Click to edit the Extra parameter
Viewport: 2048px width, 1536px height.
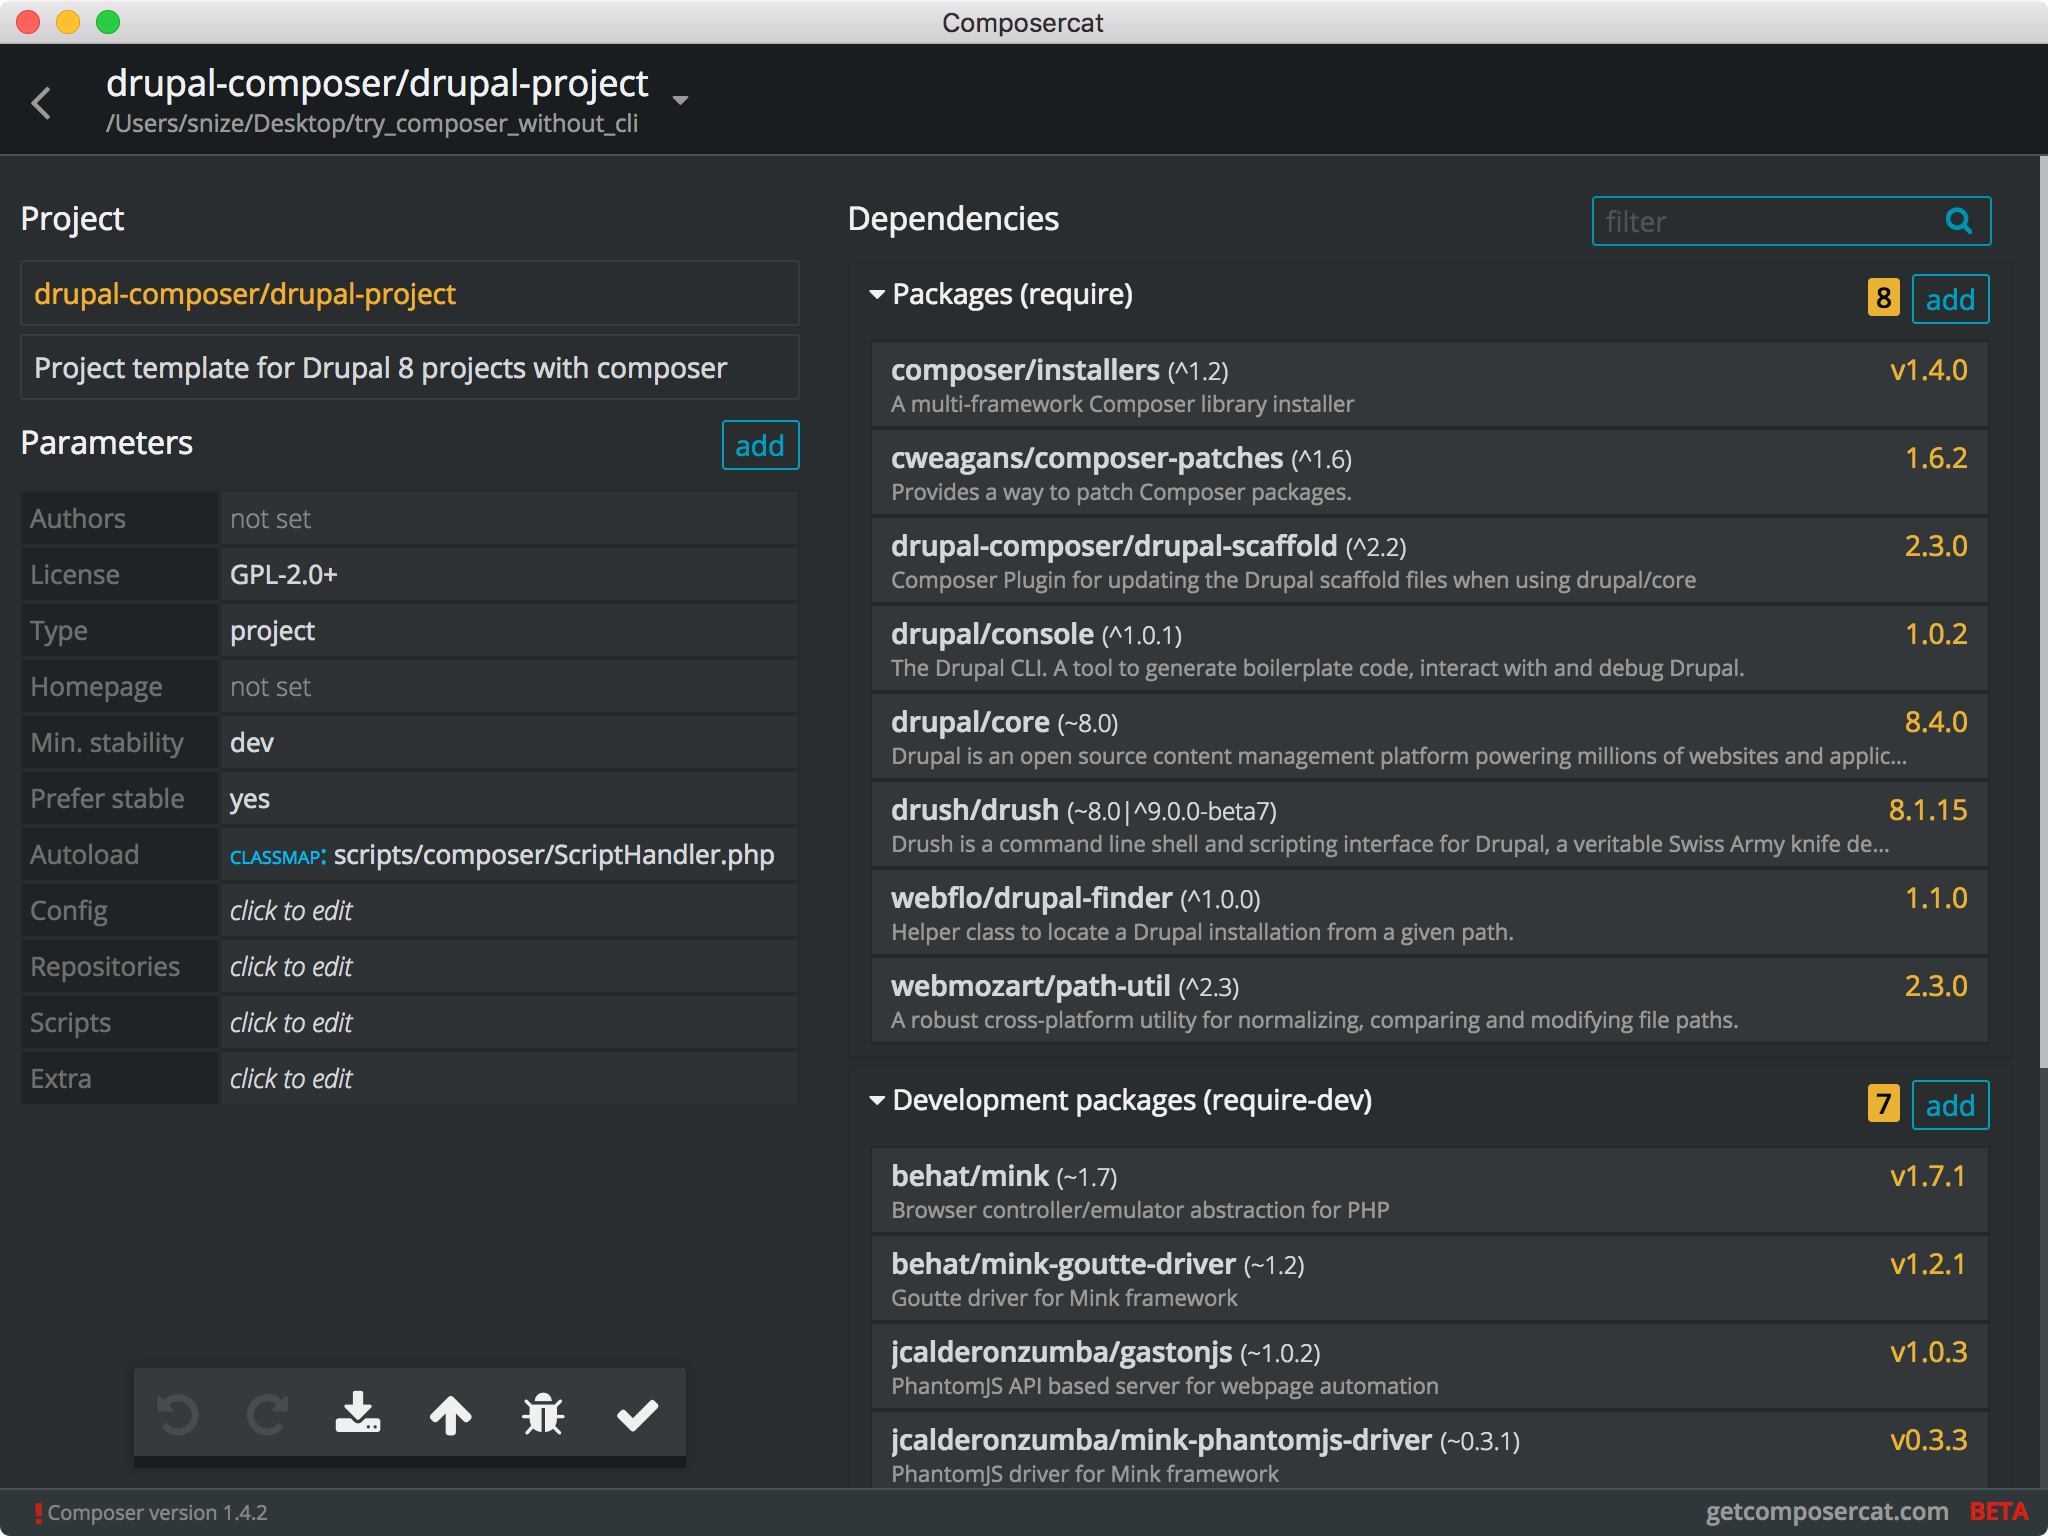(x=509, y=1079)
